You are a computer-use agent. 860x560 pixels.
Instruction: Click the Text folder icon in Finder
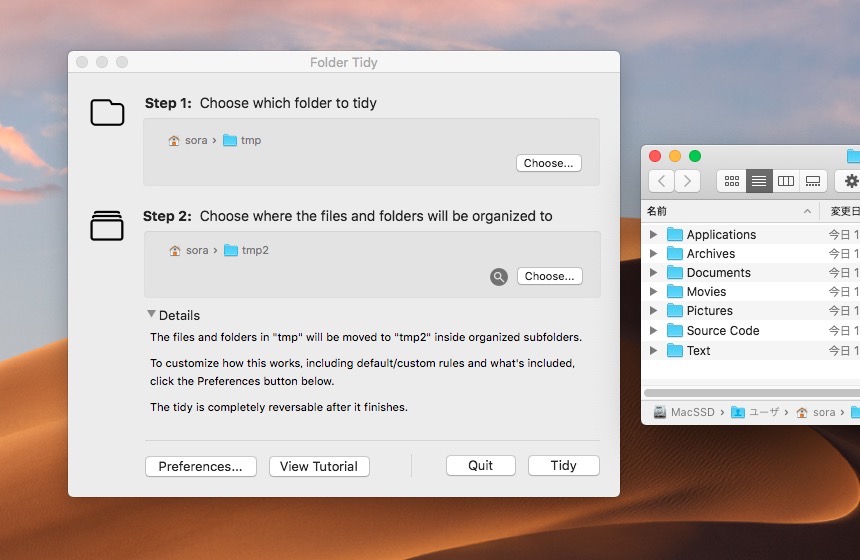coord(675,350)
